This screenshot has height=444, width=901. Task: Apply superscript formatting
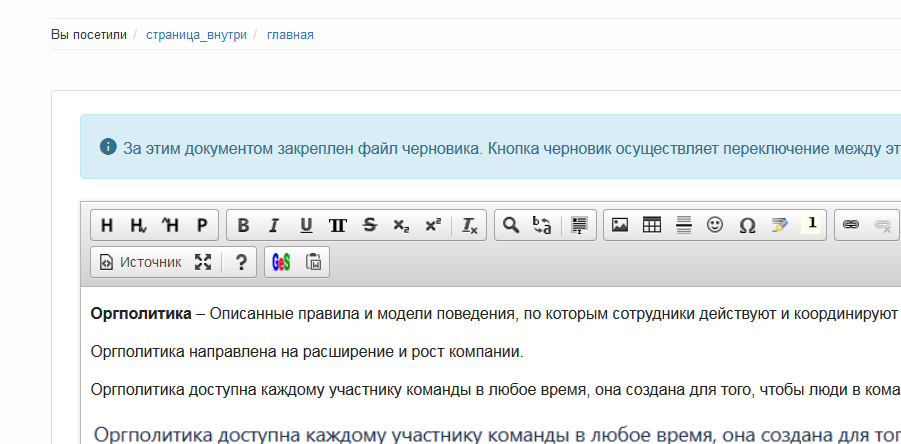[x=433, y=225]
